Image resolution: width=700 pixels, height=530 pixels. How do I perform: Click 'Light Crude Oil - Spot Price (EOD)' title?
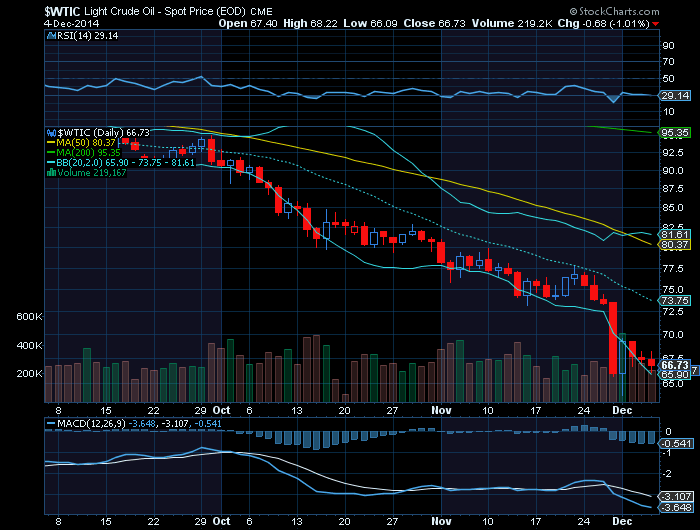click(165, 11)
